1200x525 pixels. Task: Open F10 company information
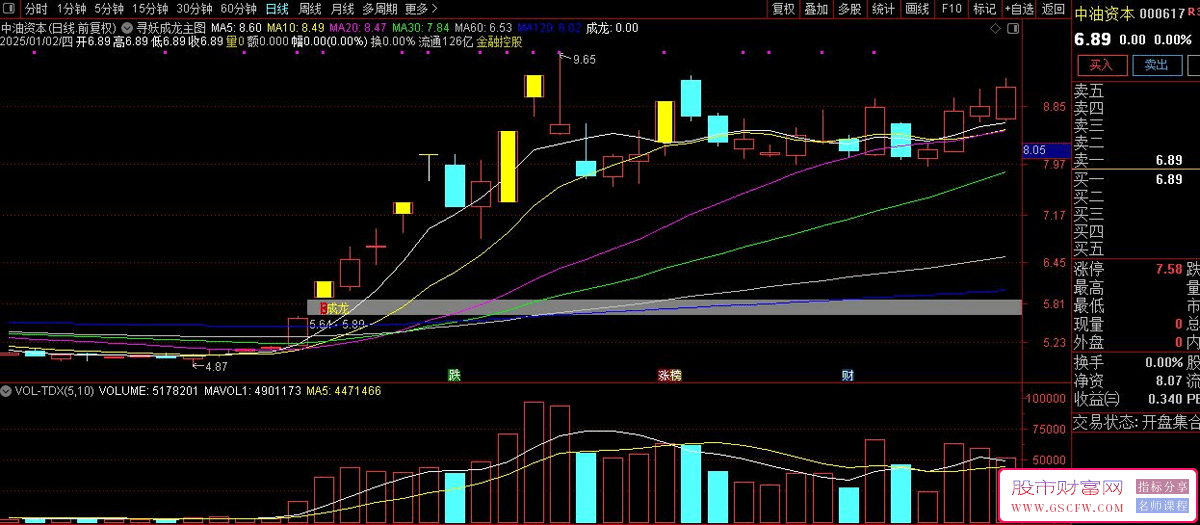tap(951, 9)
